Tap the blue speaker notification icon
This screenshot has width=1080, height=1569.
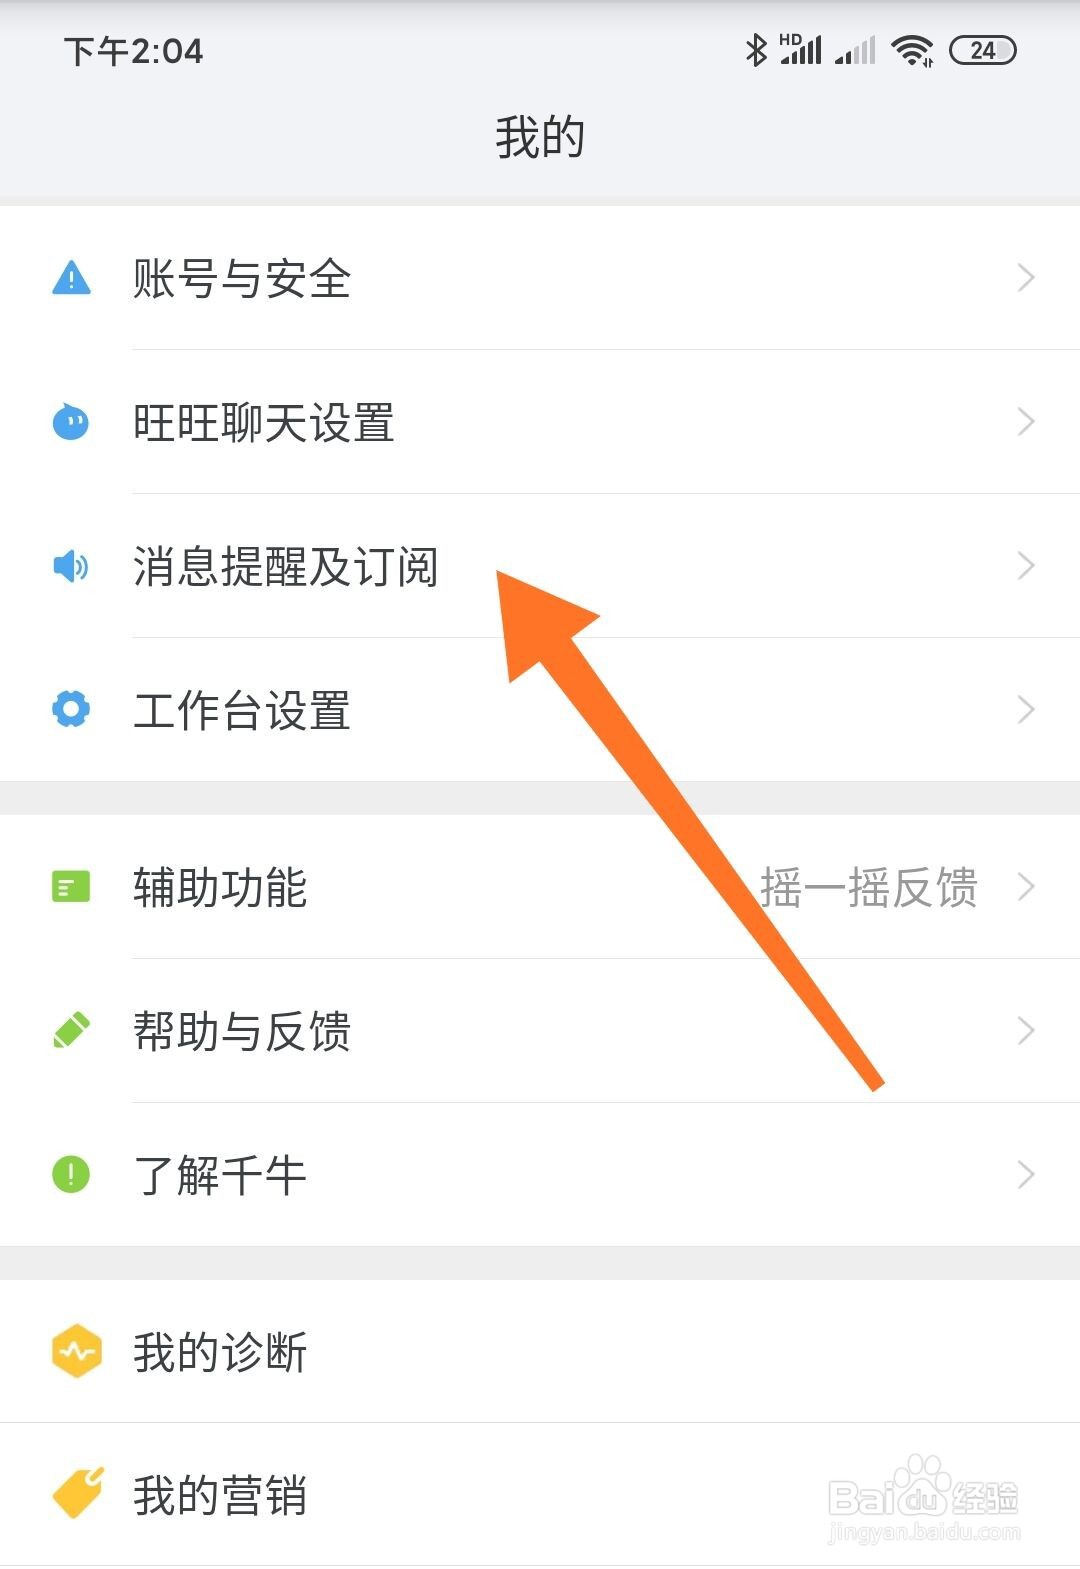pos(71,566)
